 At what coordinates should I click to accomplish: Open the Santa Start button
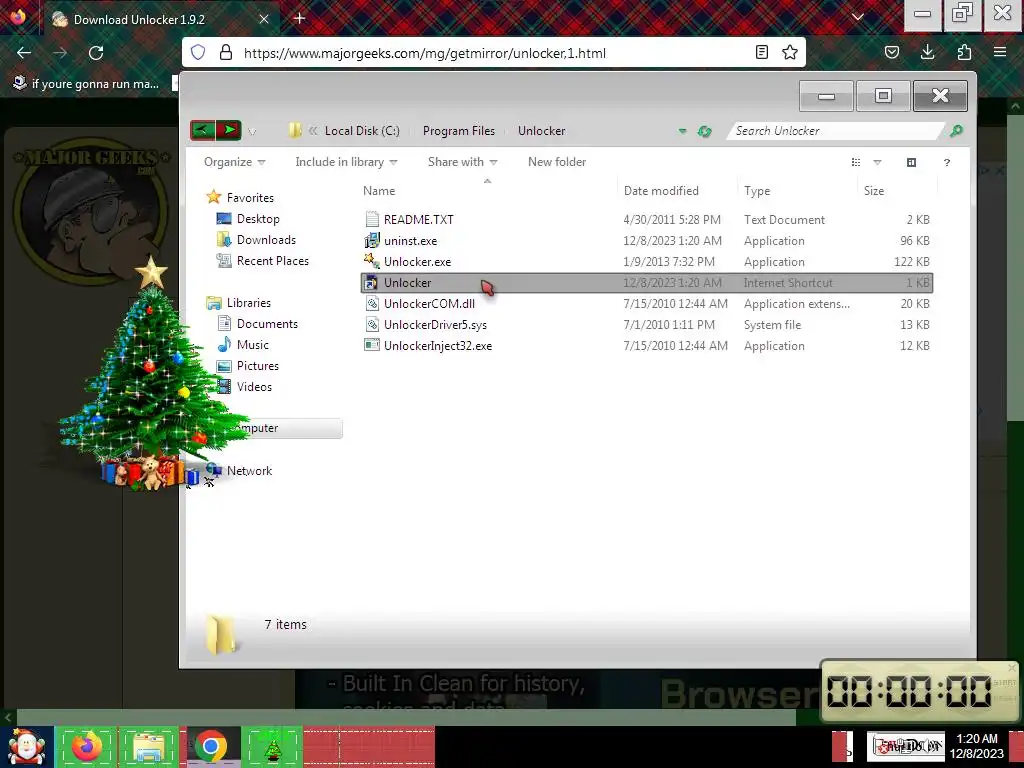27,746
